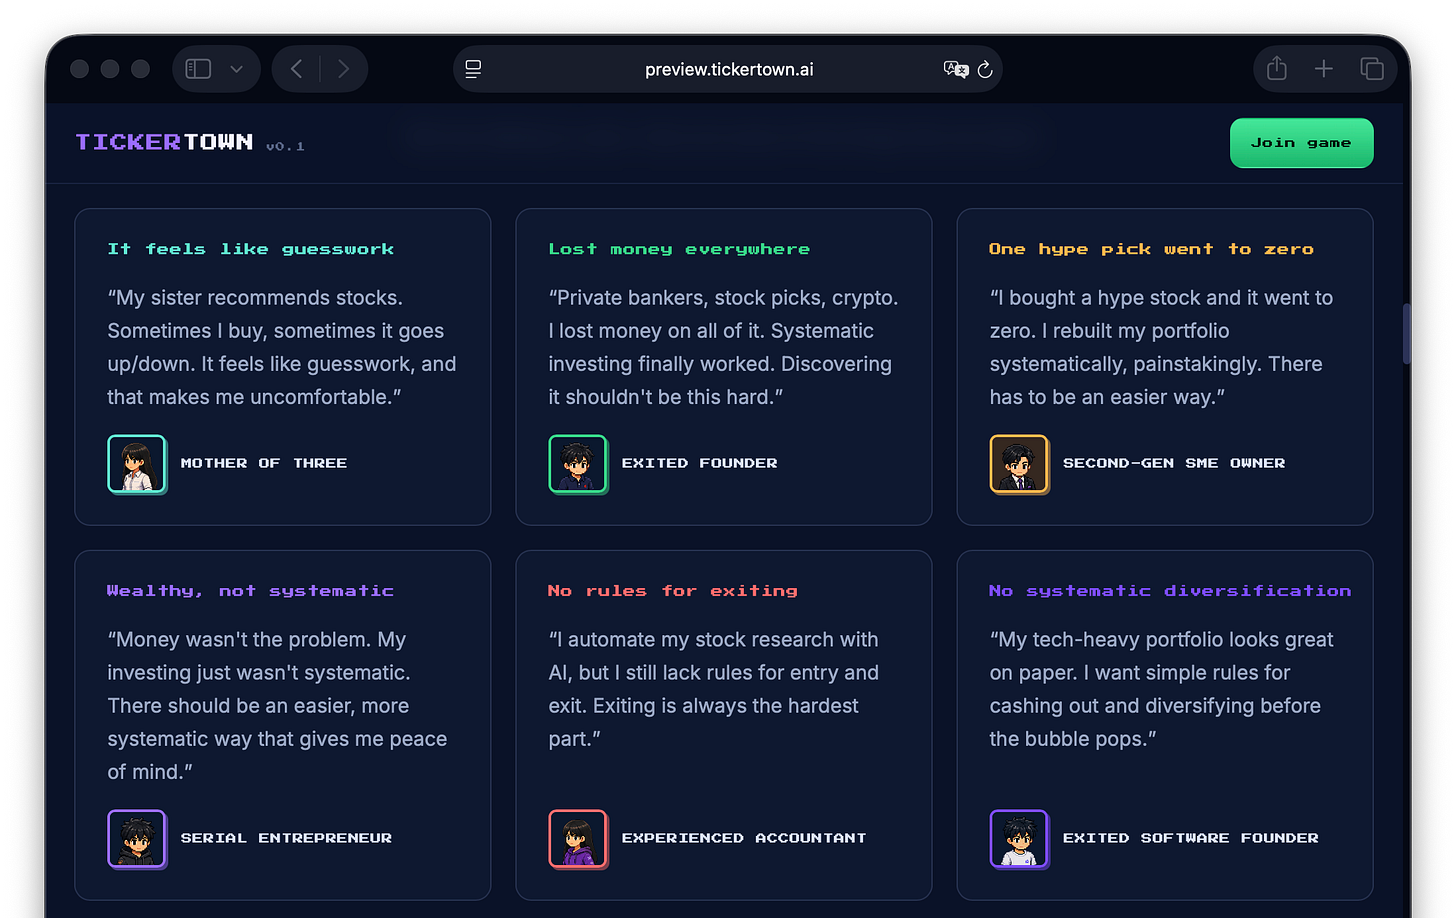Image resolution: width=1456 pixels, height=918 pixels.
Task: Click the 'No rules for exiting' heading
Action: [673, 591]
